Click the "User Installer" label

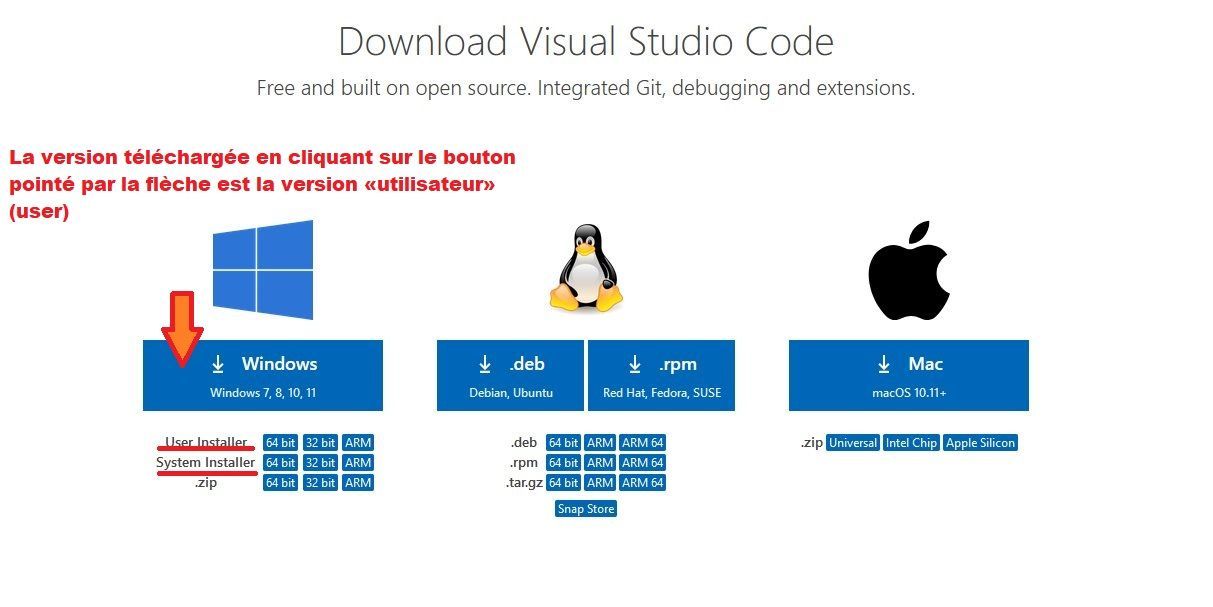(x=206, y=443)
